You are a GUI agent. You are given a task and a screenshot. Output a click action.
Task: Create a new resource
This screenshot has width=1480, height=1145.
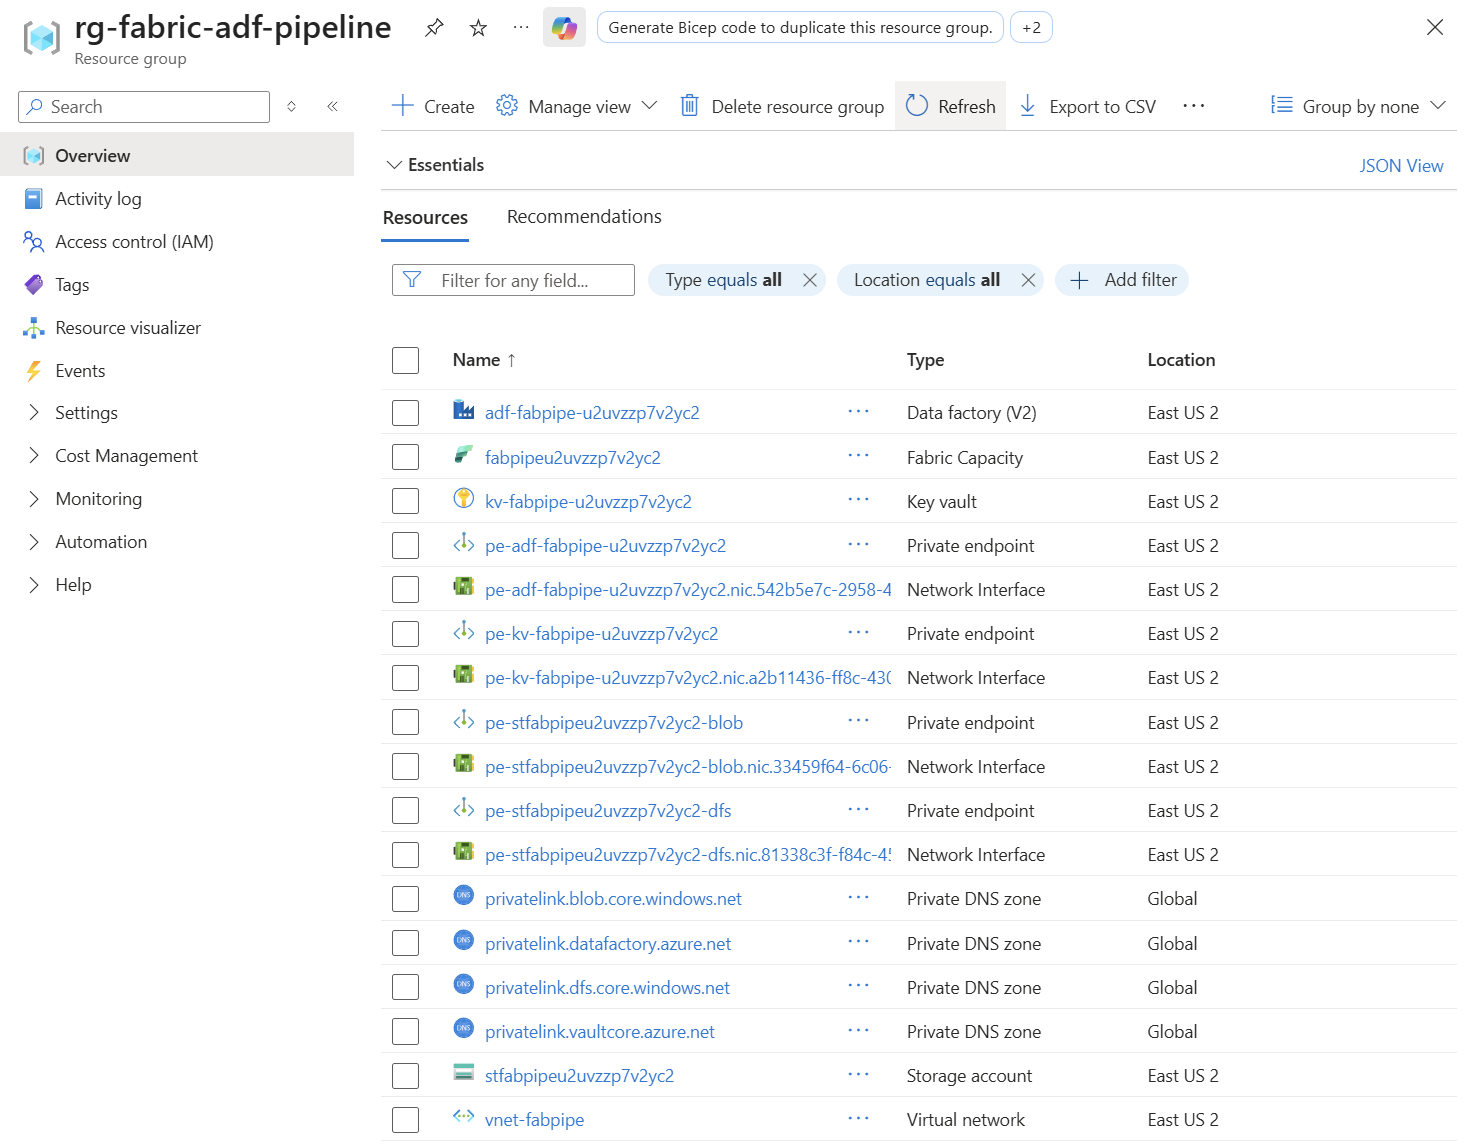(x=431, y=105)
